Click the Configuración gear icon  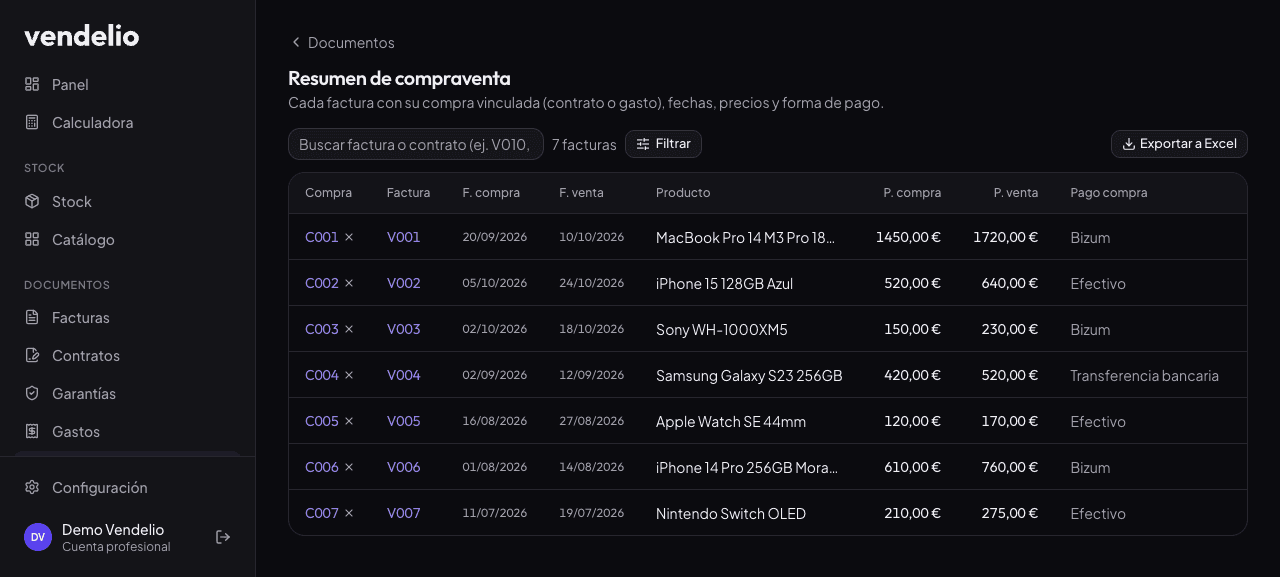tap(32, 487)
